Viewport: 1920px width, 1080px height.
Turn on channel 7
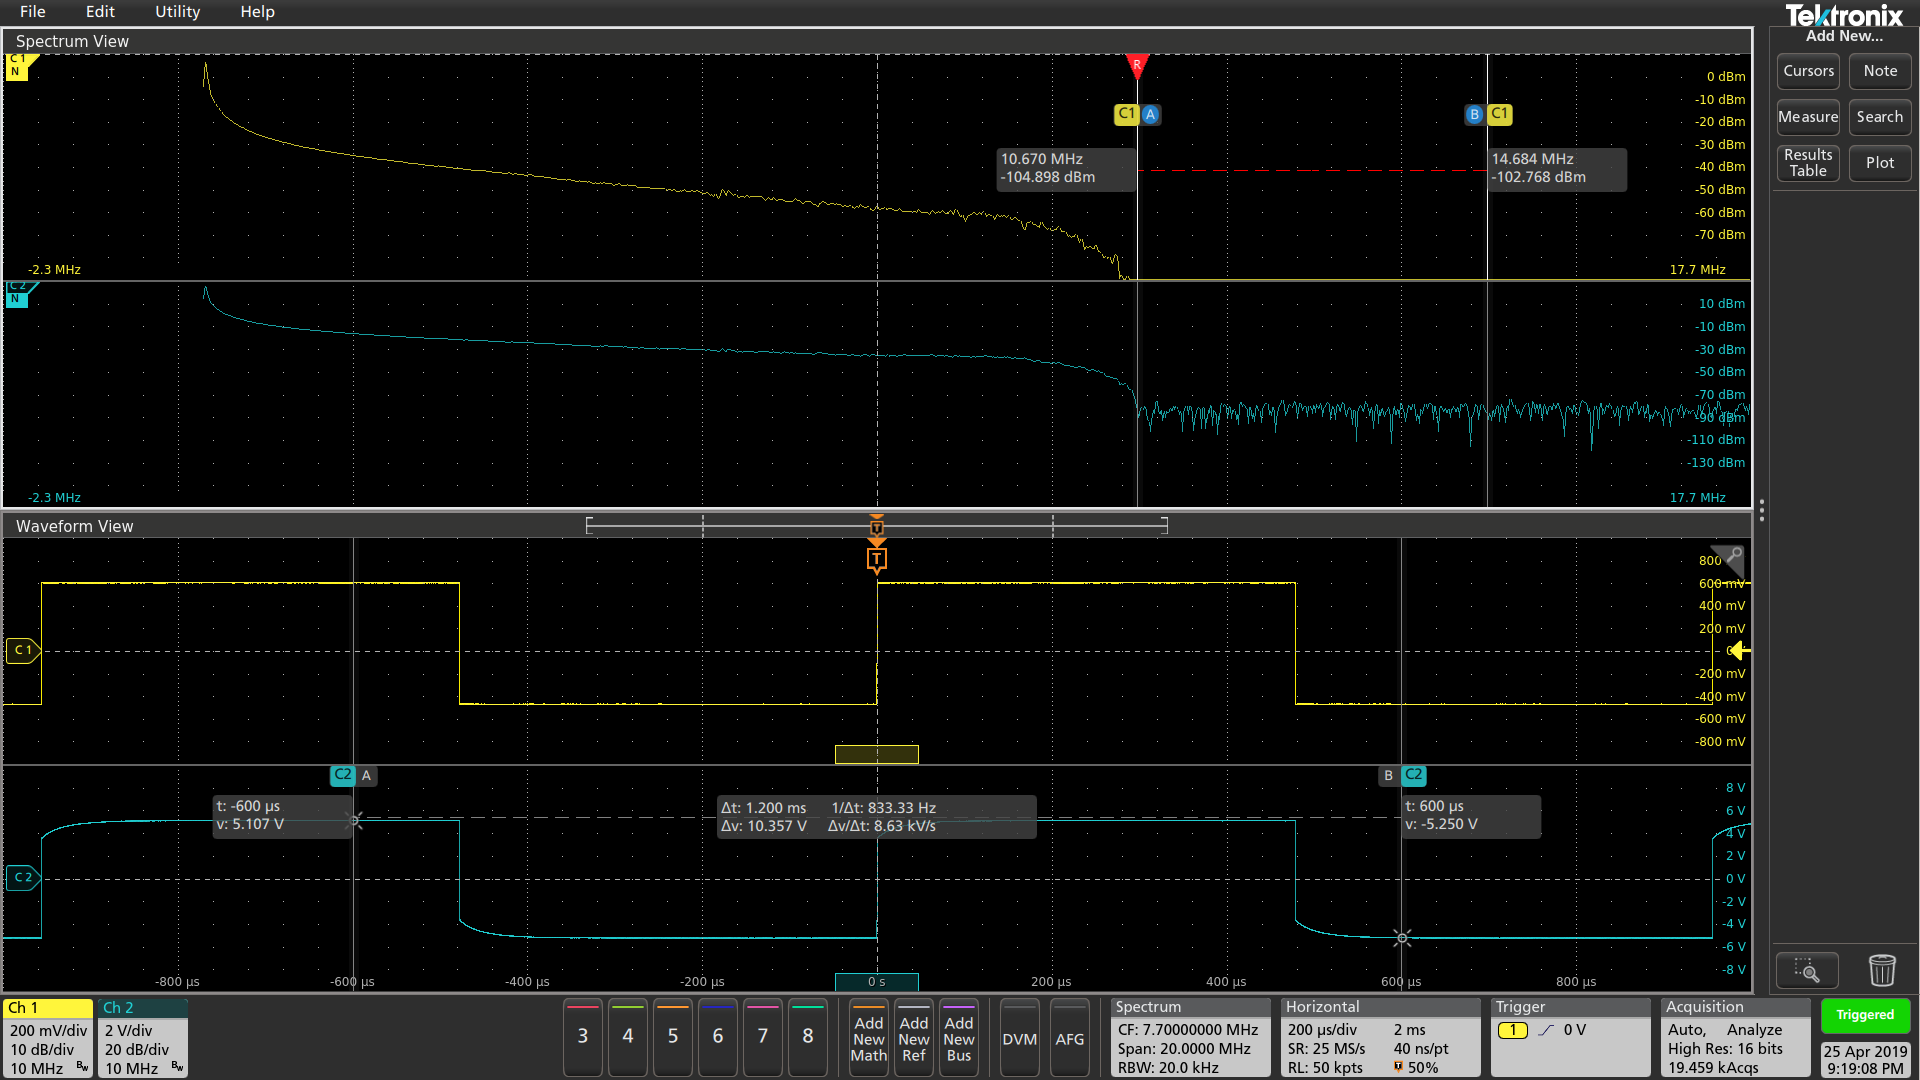763,1037
